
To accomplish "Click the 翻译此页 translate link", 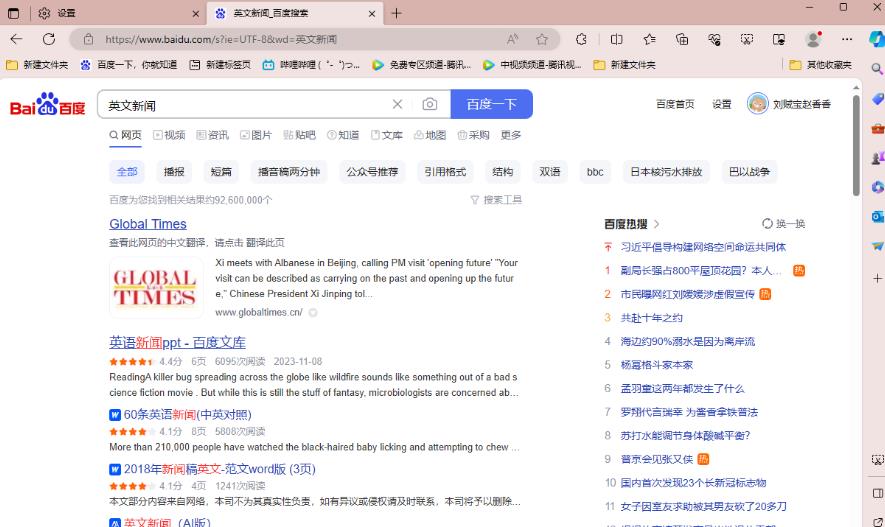I will (x=265, y=243).
